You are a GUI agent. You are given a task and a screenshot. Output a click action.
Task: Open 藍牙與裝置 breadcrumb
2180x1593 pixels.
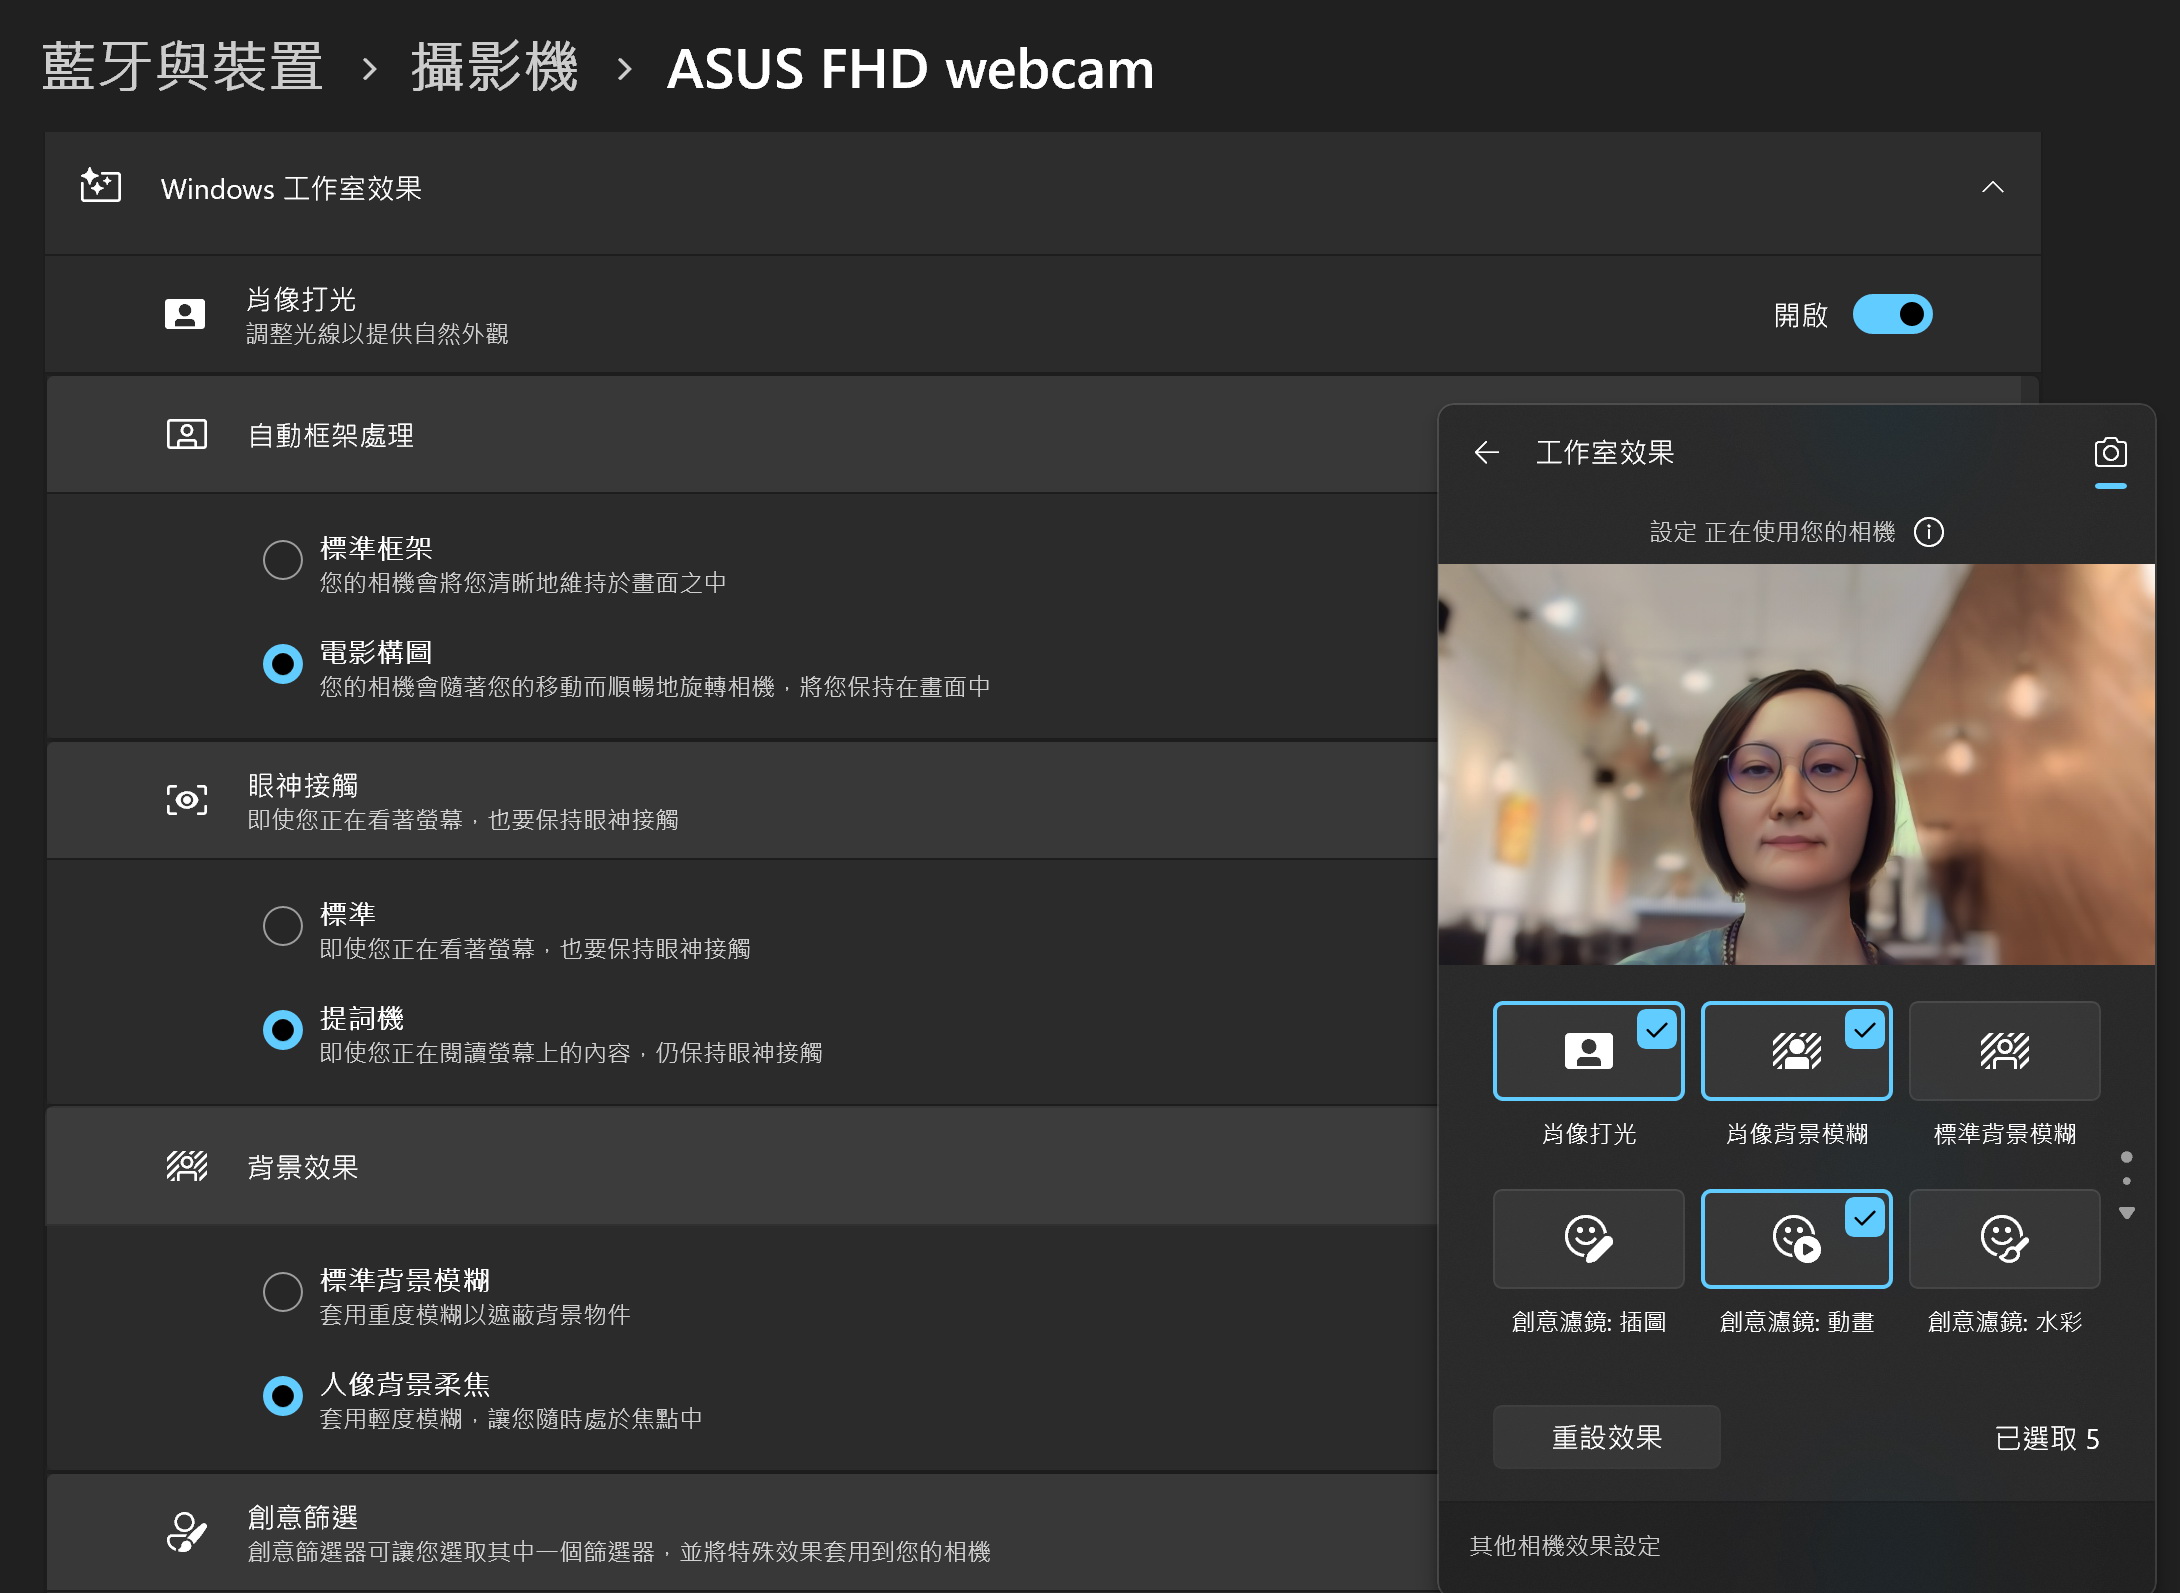pos(183,68)
